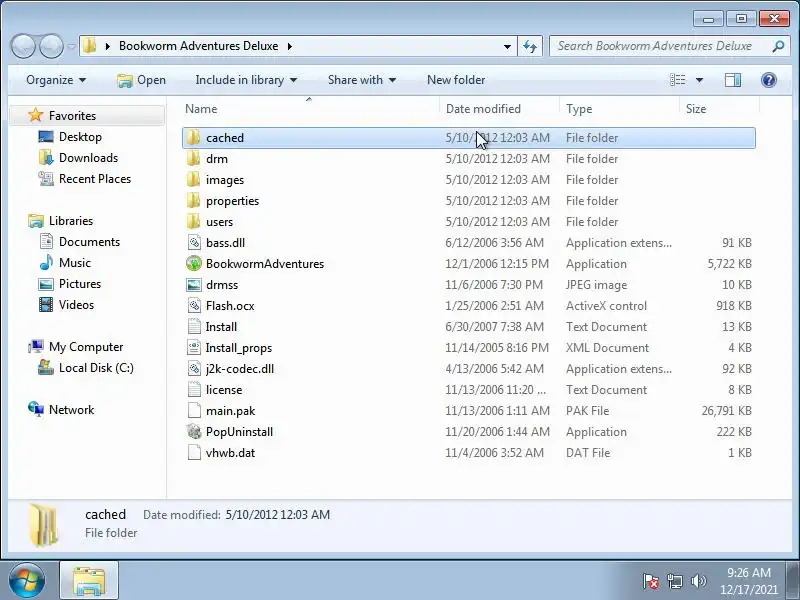The height and width of the screenshot is (600, 800).
Task: Select Favorites in navigation pane
Action: pyautogui.click(x=72, y=116)
